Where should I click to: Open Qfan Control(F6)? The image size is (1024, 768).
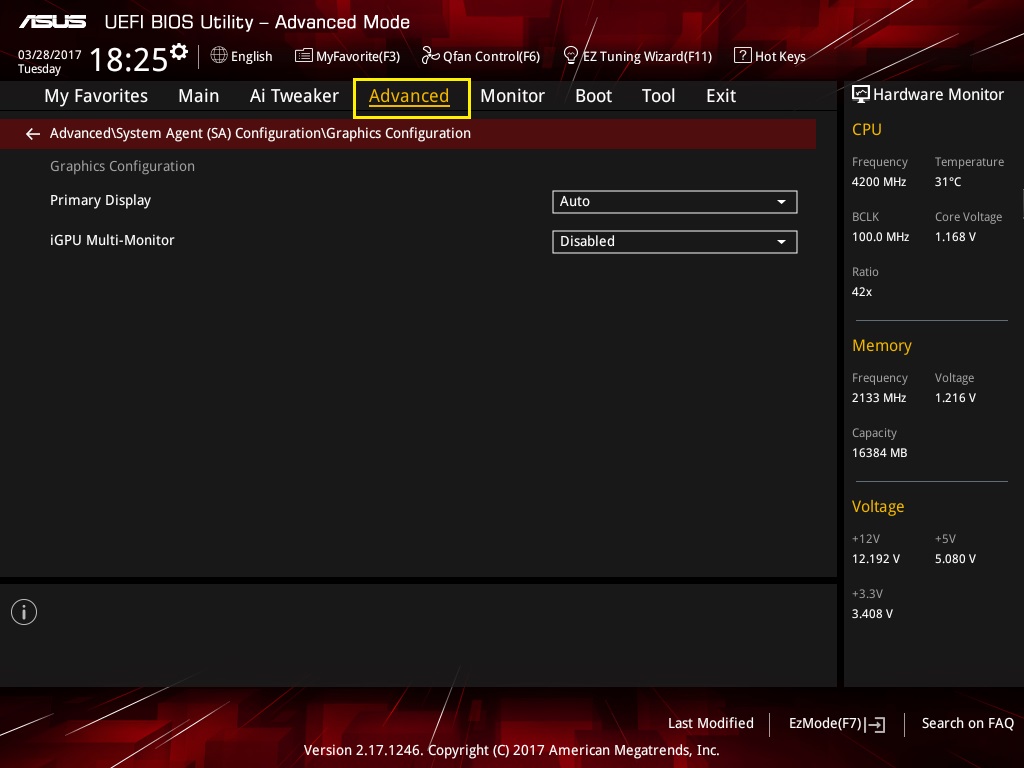pos(481,56)
